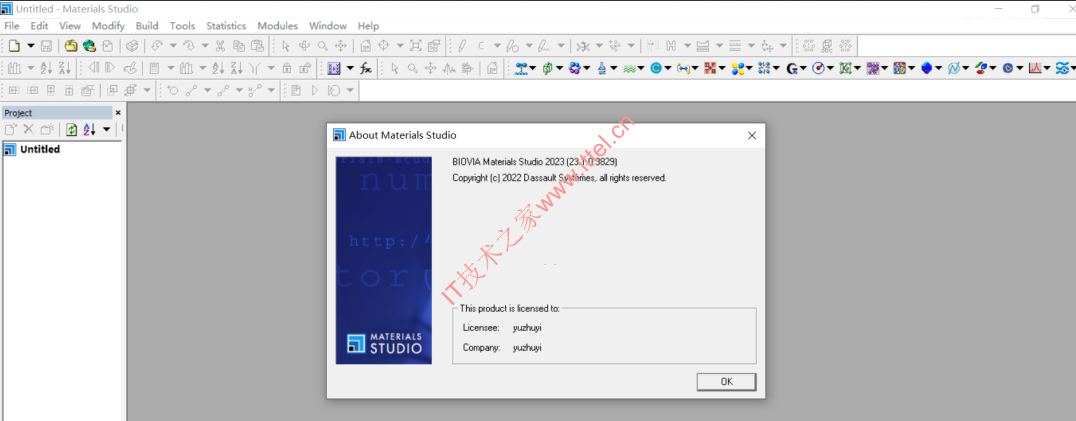The image size is (1076, 421).
Task: Open the Tools menu
Action: [x=183, y=25]
